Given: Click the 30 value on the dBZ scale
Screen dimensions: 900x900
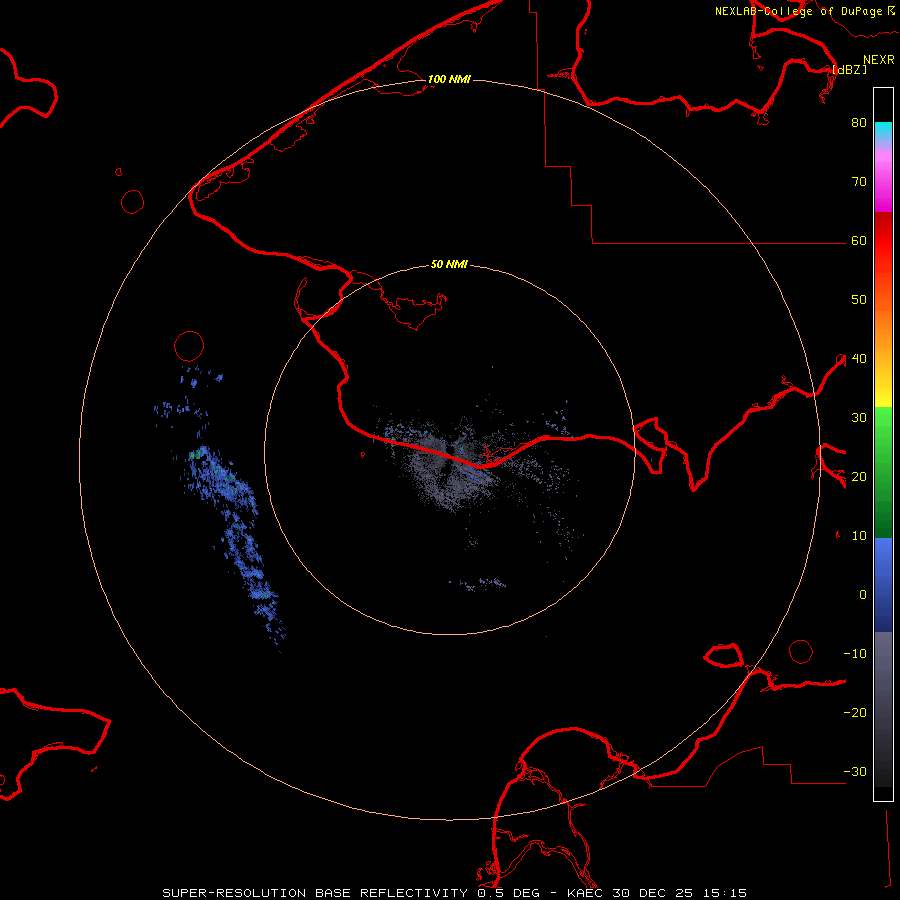Looking at the screenshot, I should pos(859,418).
